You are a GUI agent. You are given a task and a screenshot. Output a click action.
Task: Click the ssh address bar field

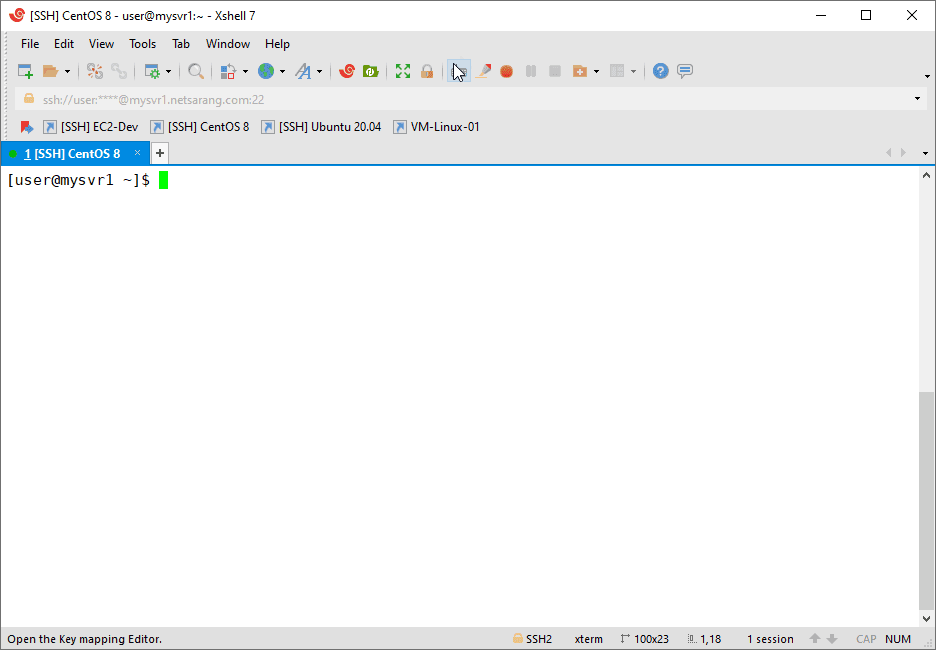point(472,98)
